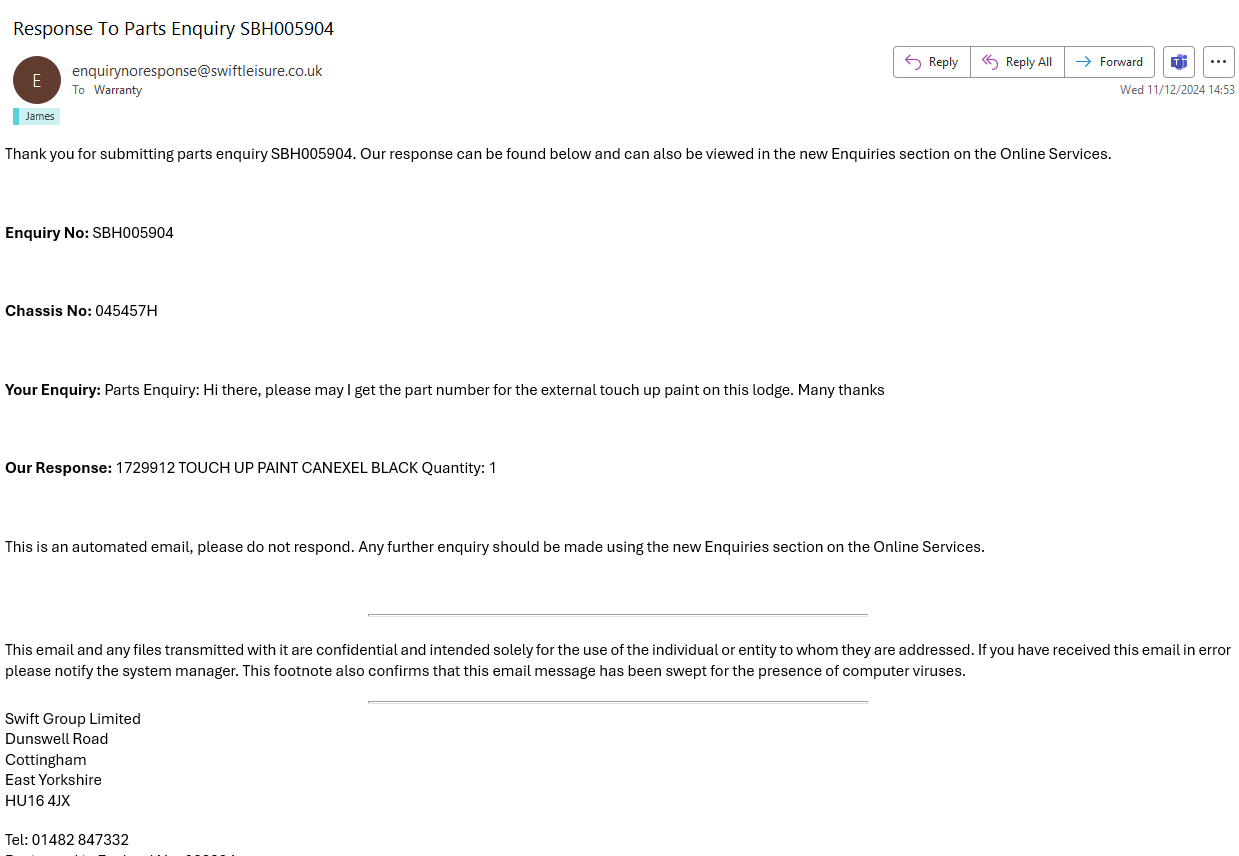Click the Reply button
Viewport: 1239px width, 856px height.
point(931,62)
